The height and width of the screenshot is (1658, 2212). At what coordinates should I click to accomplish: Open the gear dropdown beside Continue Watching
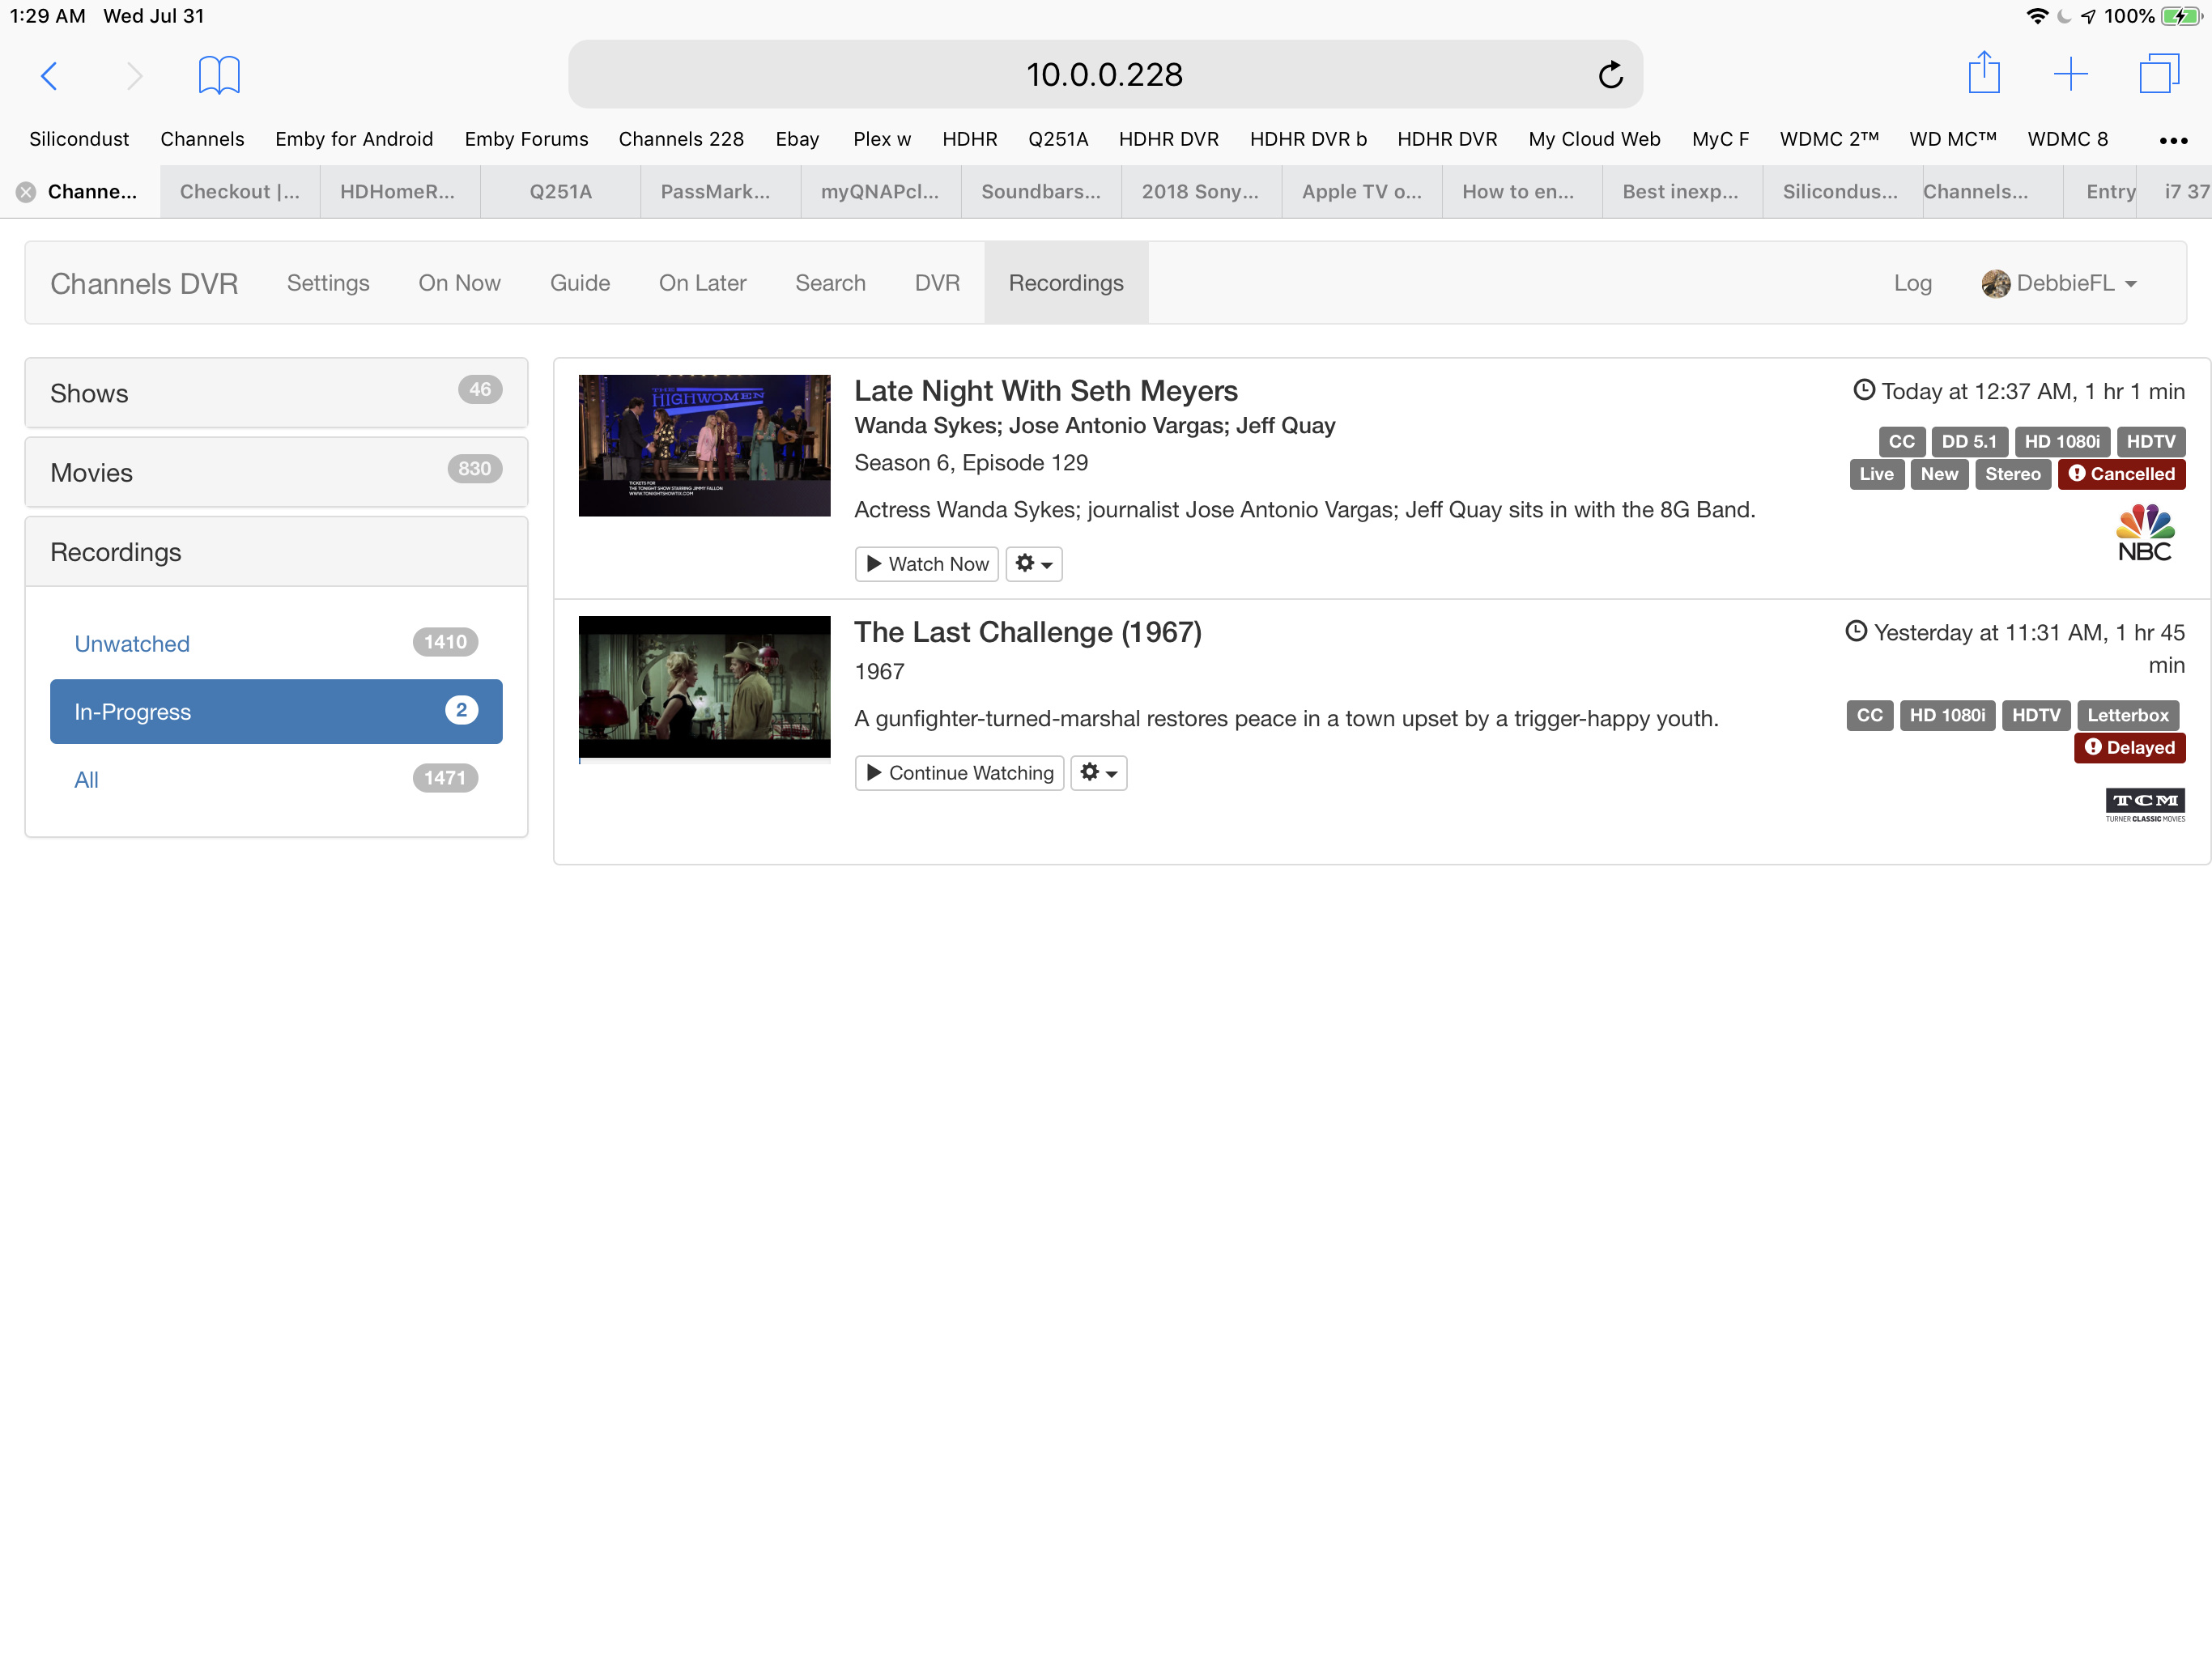(1098, 772)
